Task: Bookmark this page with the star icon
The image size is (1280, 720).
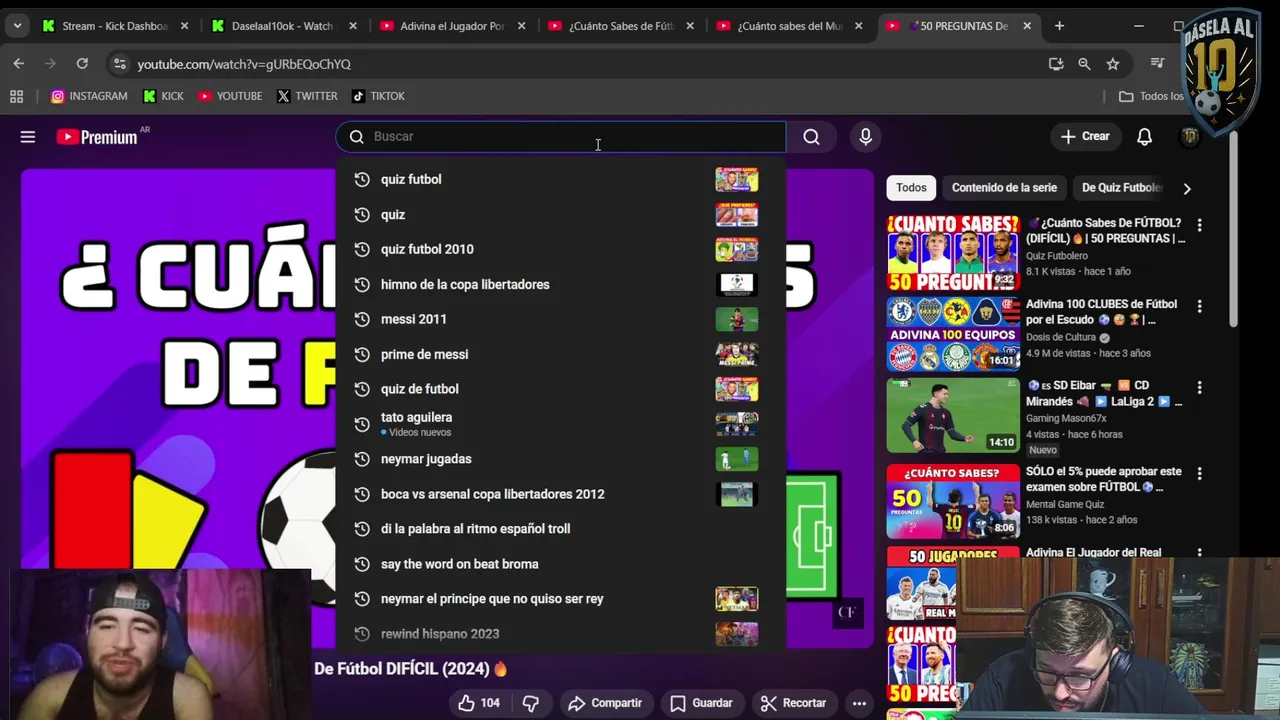Action: point(1113,64)
